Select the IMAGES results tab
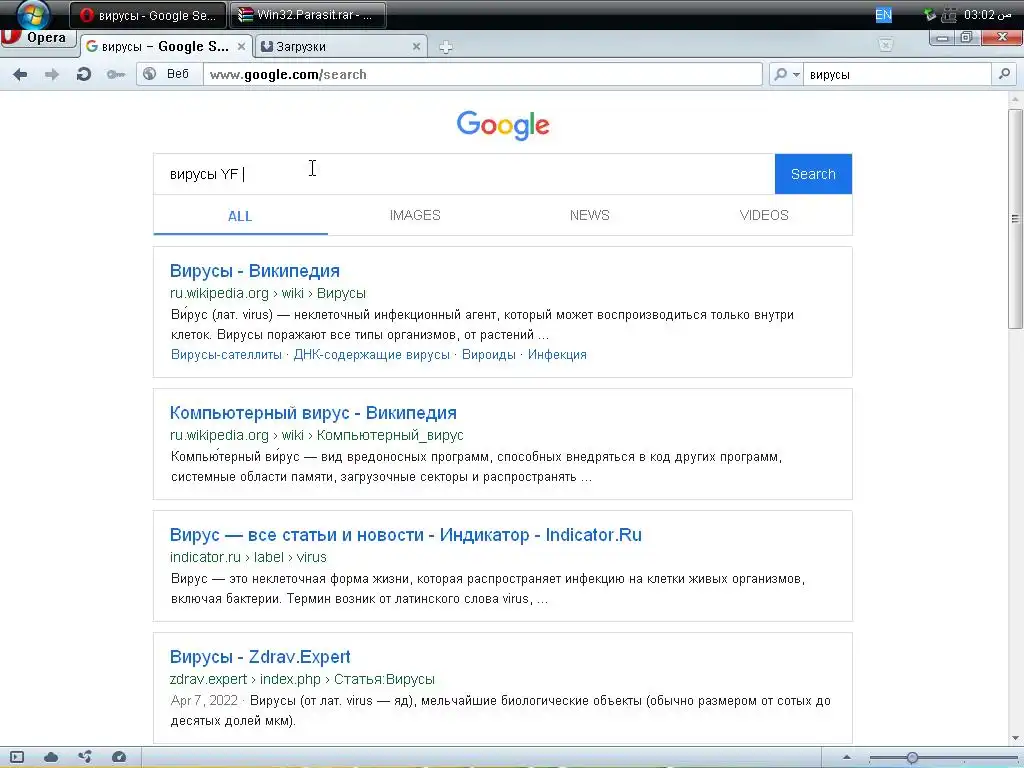The height and width of the screenshot is (768, 1024). tap(415, 216)
